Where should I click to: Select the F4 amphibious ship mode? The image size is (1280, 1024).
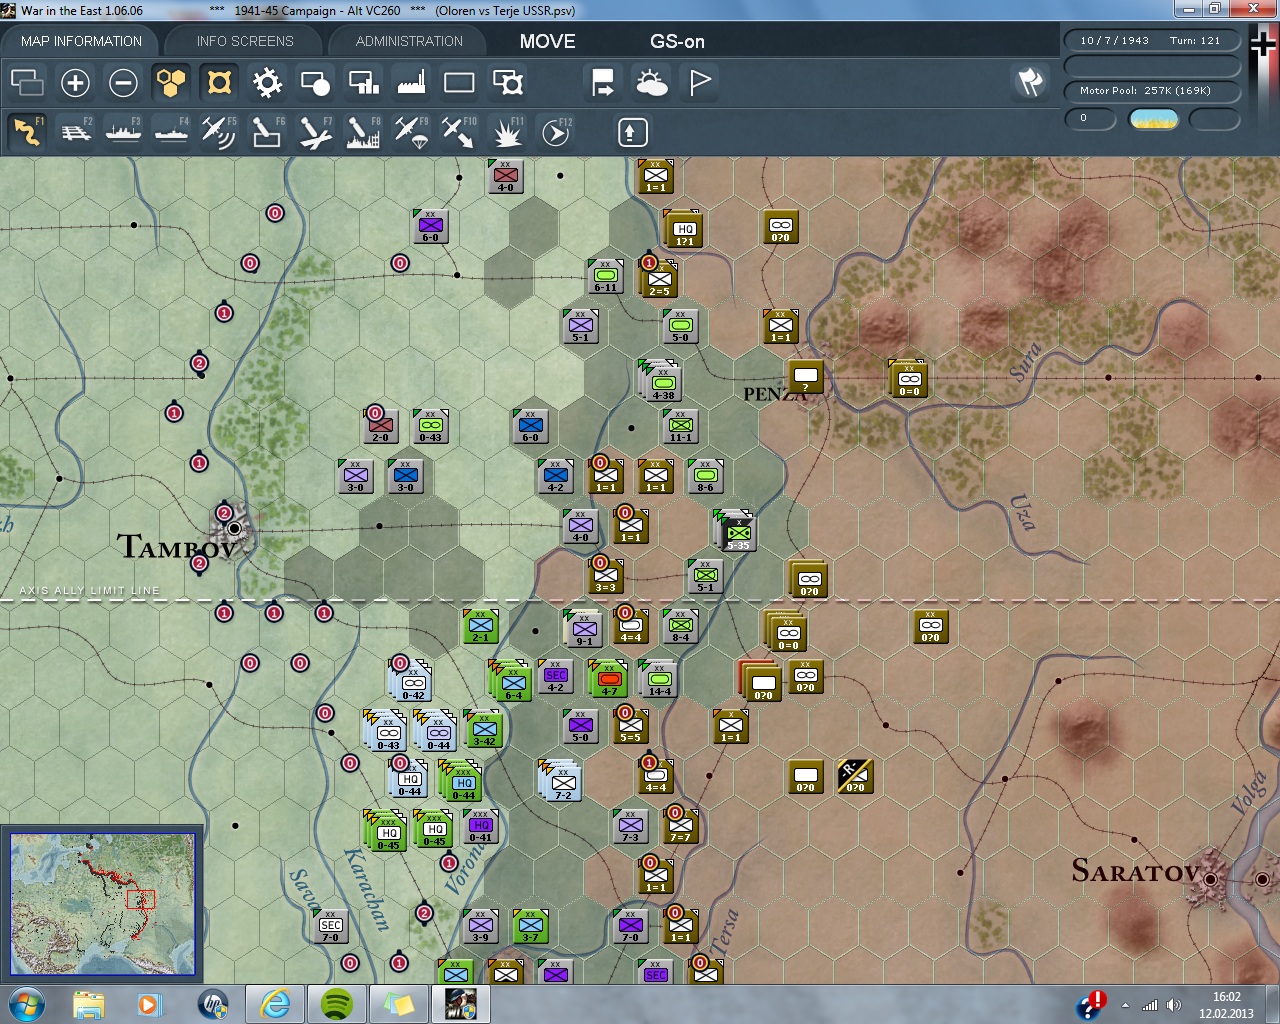tap(171, 132)
